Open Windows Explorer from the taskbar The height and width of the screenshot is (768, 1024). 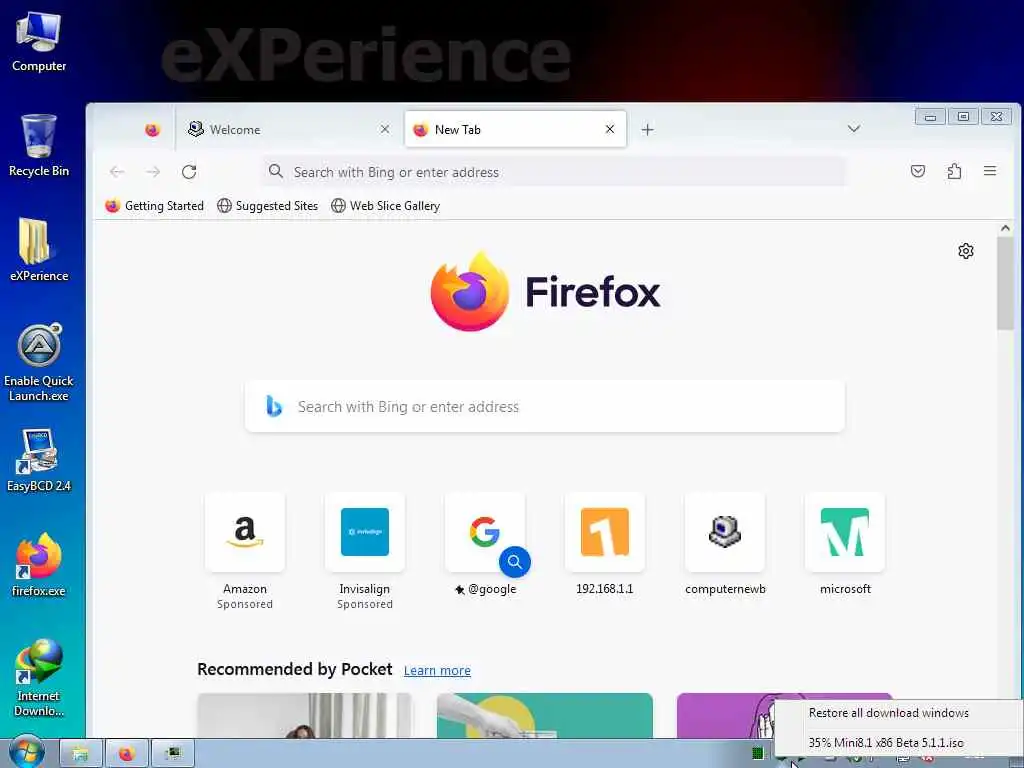coord(81,754)
